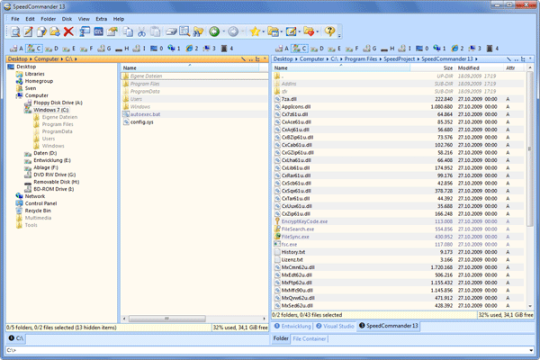The height and width of the screenshot is (360, 540).
Task: Select Lizenz.txt in right file list
Action: (x=292, y=260)
